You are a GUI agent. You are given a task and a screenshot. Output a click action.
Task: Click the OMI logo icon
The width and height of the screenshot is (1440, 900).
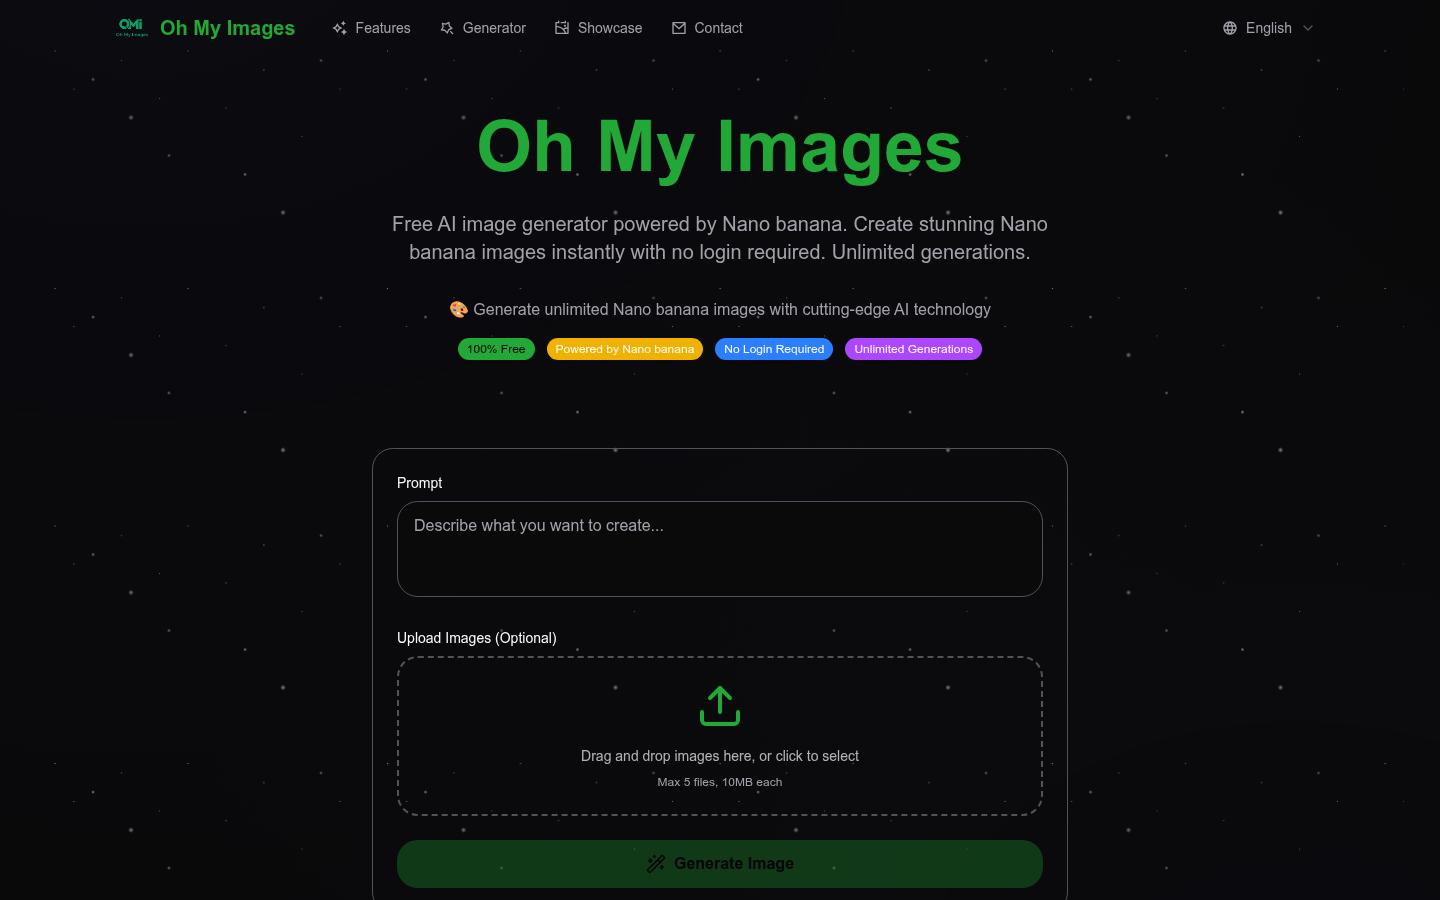(x=131, y=27)
